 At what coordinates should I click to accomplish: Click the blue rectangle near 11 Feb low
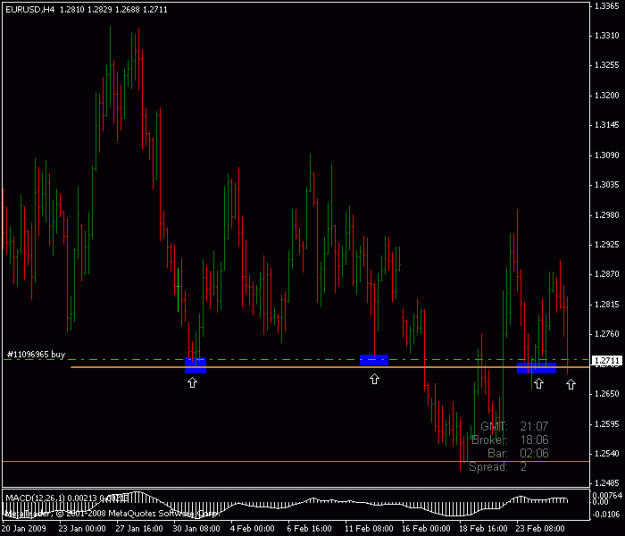(x=374, y=360)
